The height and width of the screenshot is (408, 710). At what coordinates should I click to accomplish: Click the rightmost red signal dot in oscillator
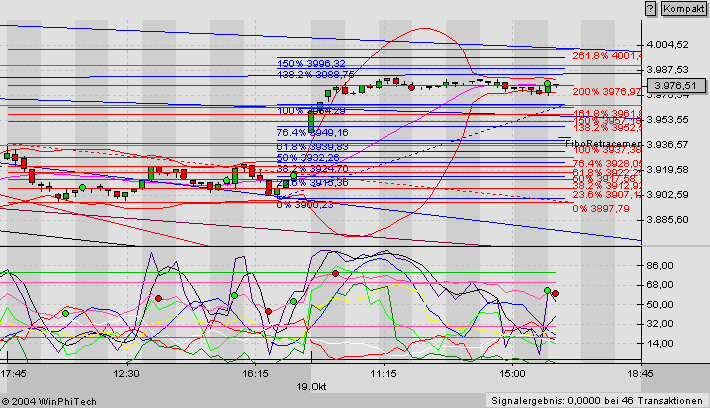(556, 294)
